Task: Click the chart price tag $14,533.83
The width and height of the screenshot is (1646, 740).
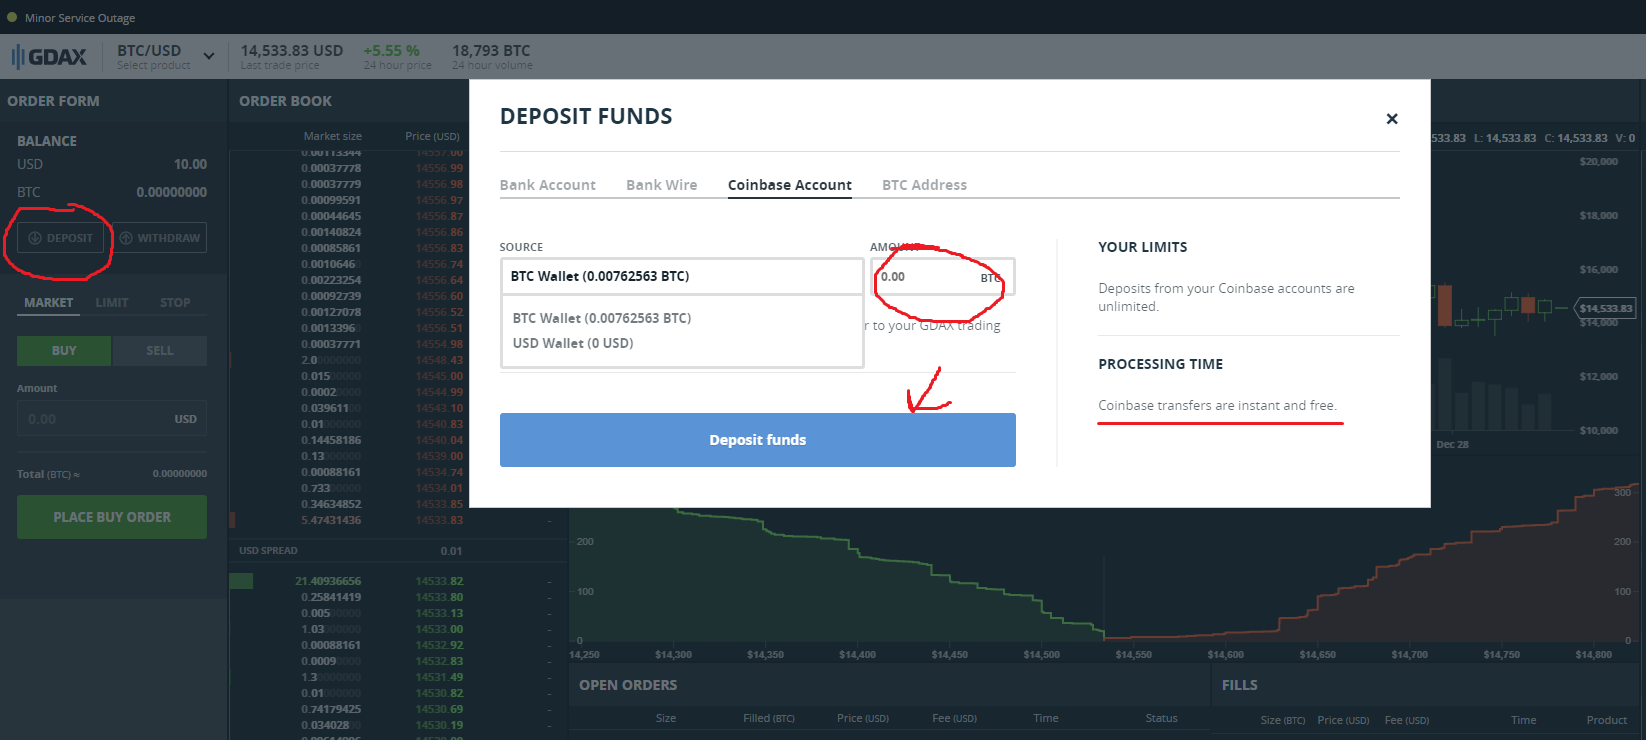Action: click(1605, 308)
